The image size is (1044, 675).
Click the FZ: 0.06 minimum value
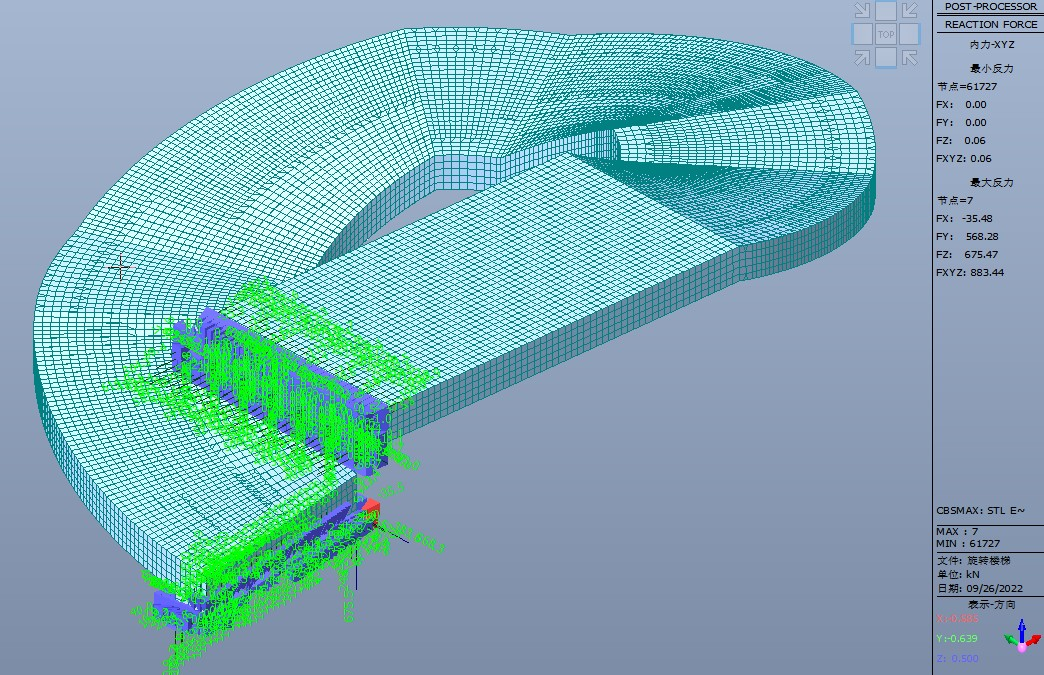(961, 140)
